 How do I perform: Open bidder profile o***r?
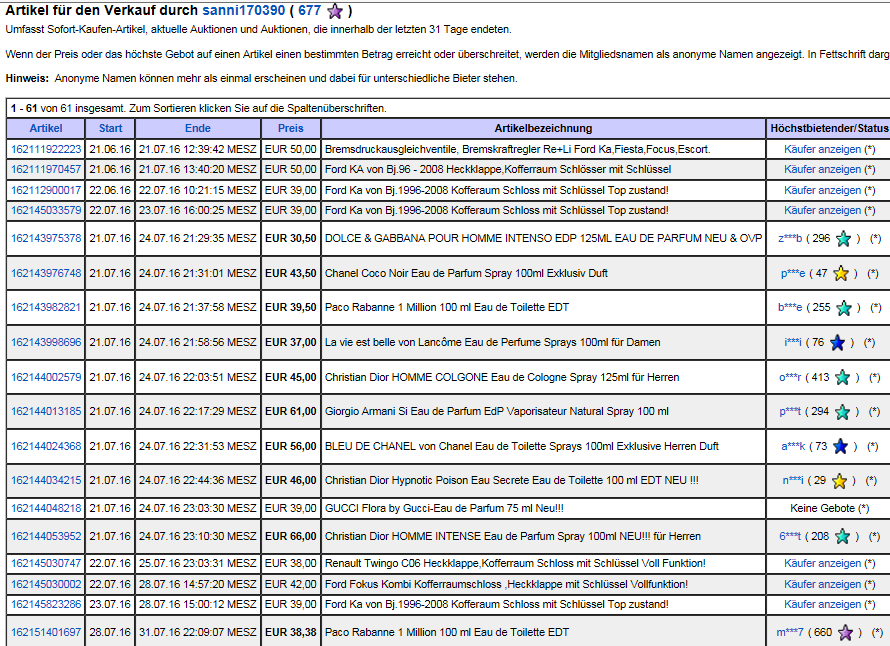tap(790, 377)
